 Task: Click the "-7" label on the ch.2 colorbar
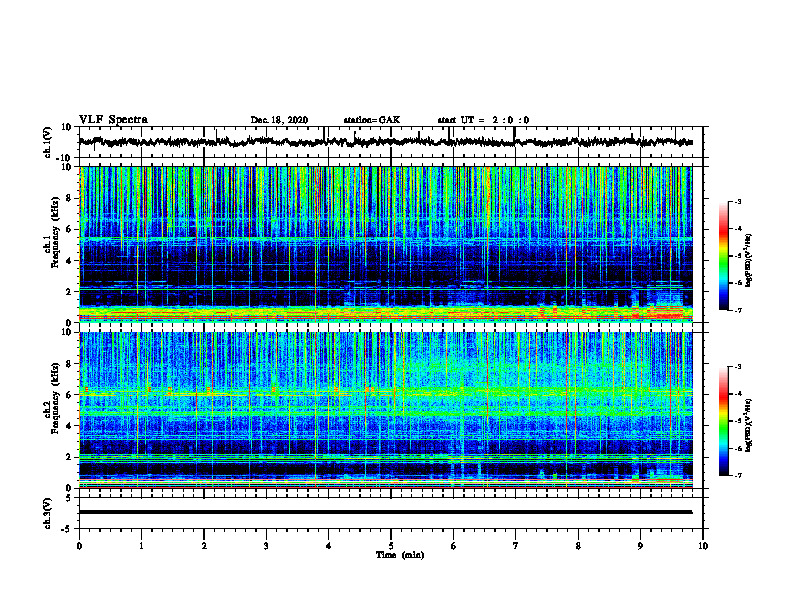(x=737, y=475)
